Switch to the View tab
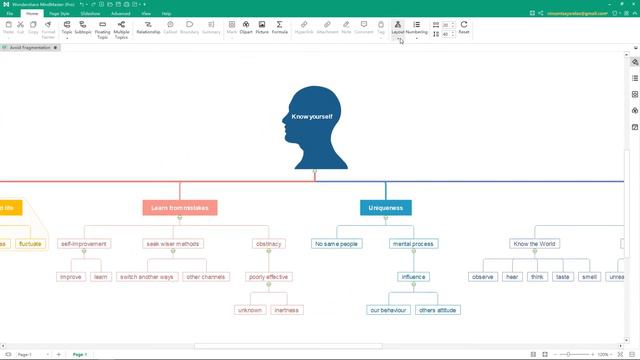The image size is (640, 360). point(146,13)
